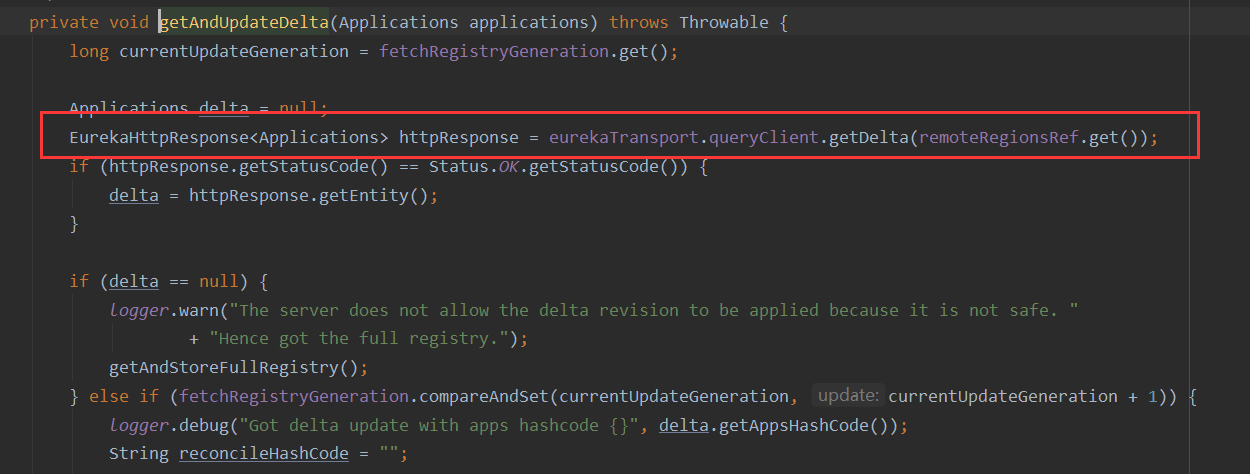
Task: Click the getAndUpdateDelta method name
Action: point(244,22)
